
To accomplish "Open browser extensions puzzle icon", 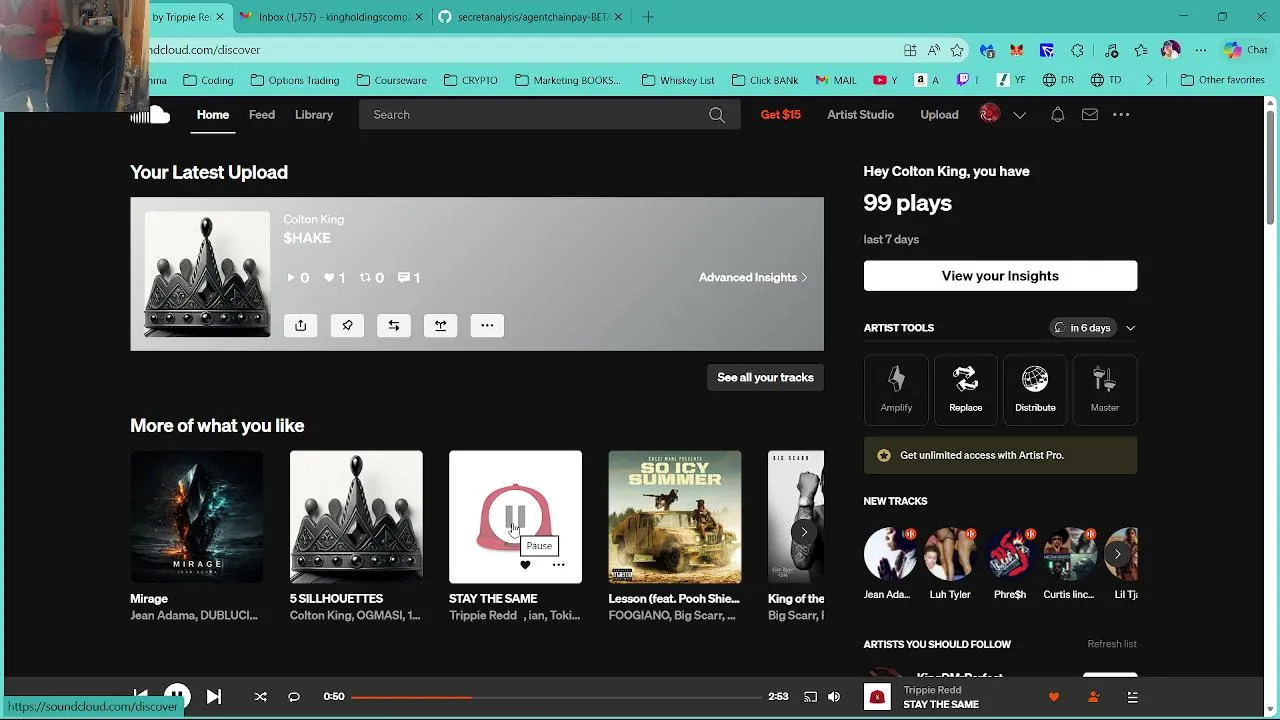I will (x=1077, y=50).
